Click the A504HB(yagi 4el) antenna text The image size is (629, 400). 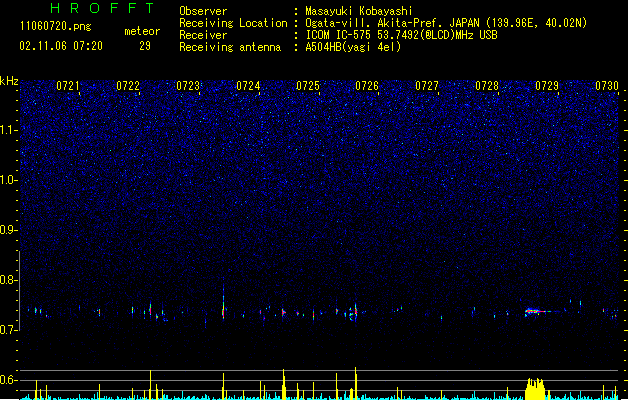click(353, 47)
